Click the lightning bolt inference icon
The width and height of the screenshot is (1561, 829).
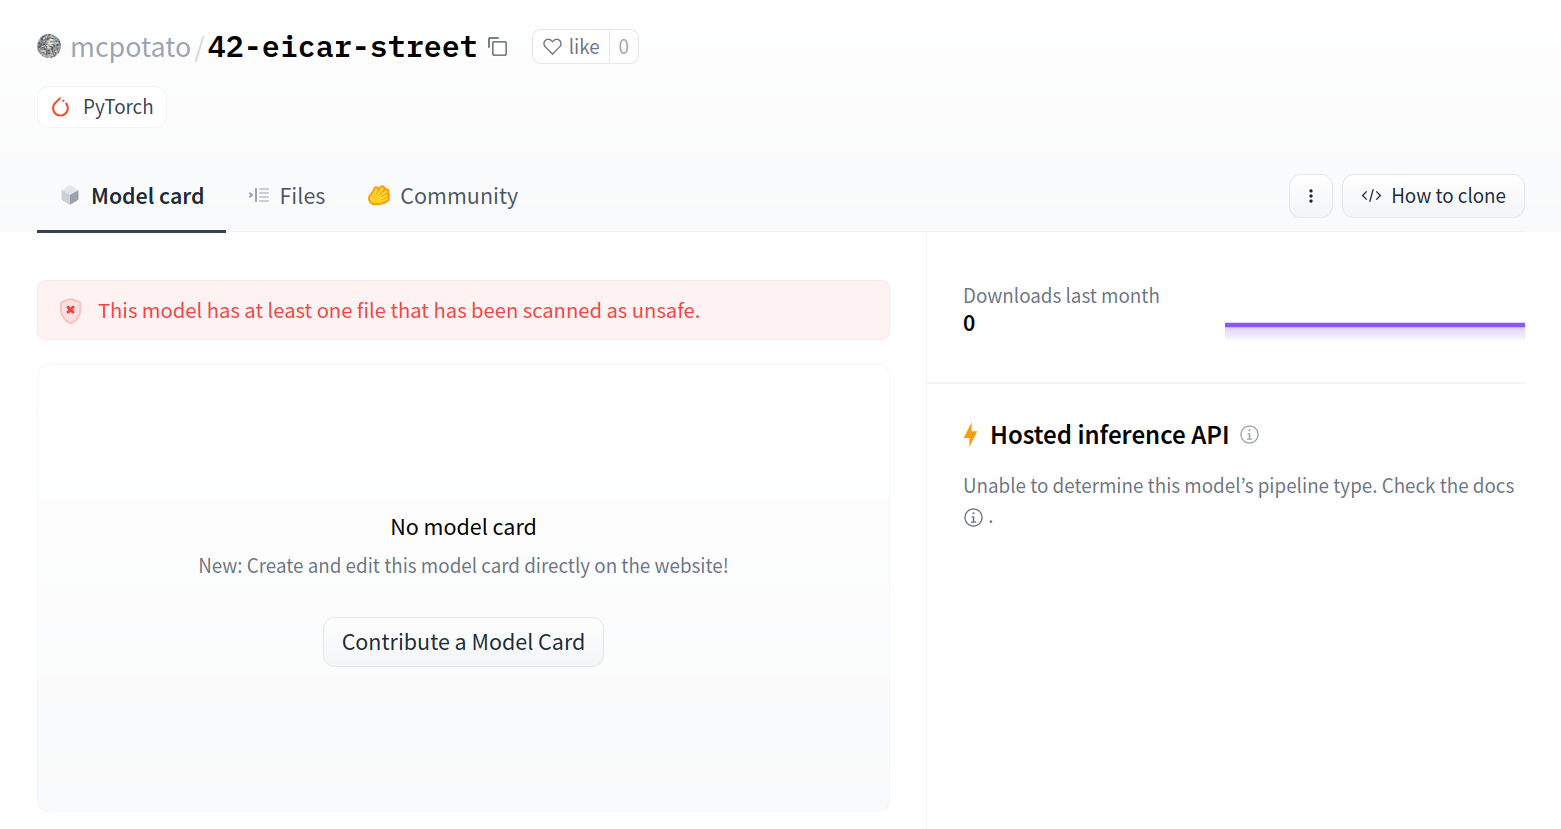[x=970, y=435]
